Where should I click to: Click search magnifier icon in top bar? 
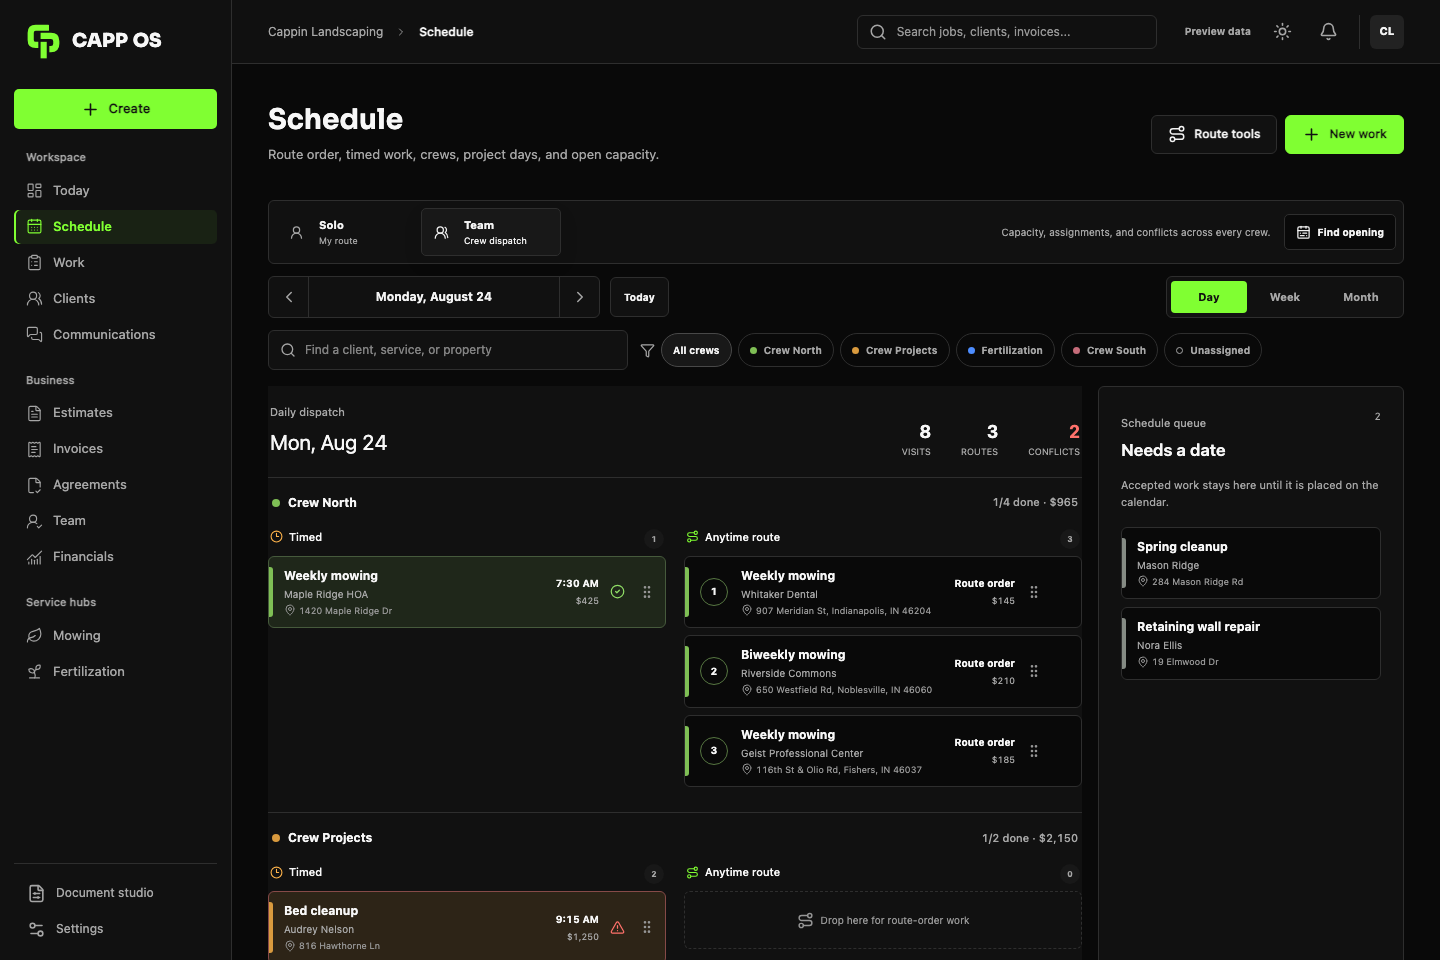878,32
